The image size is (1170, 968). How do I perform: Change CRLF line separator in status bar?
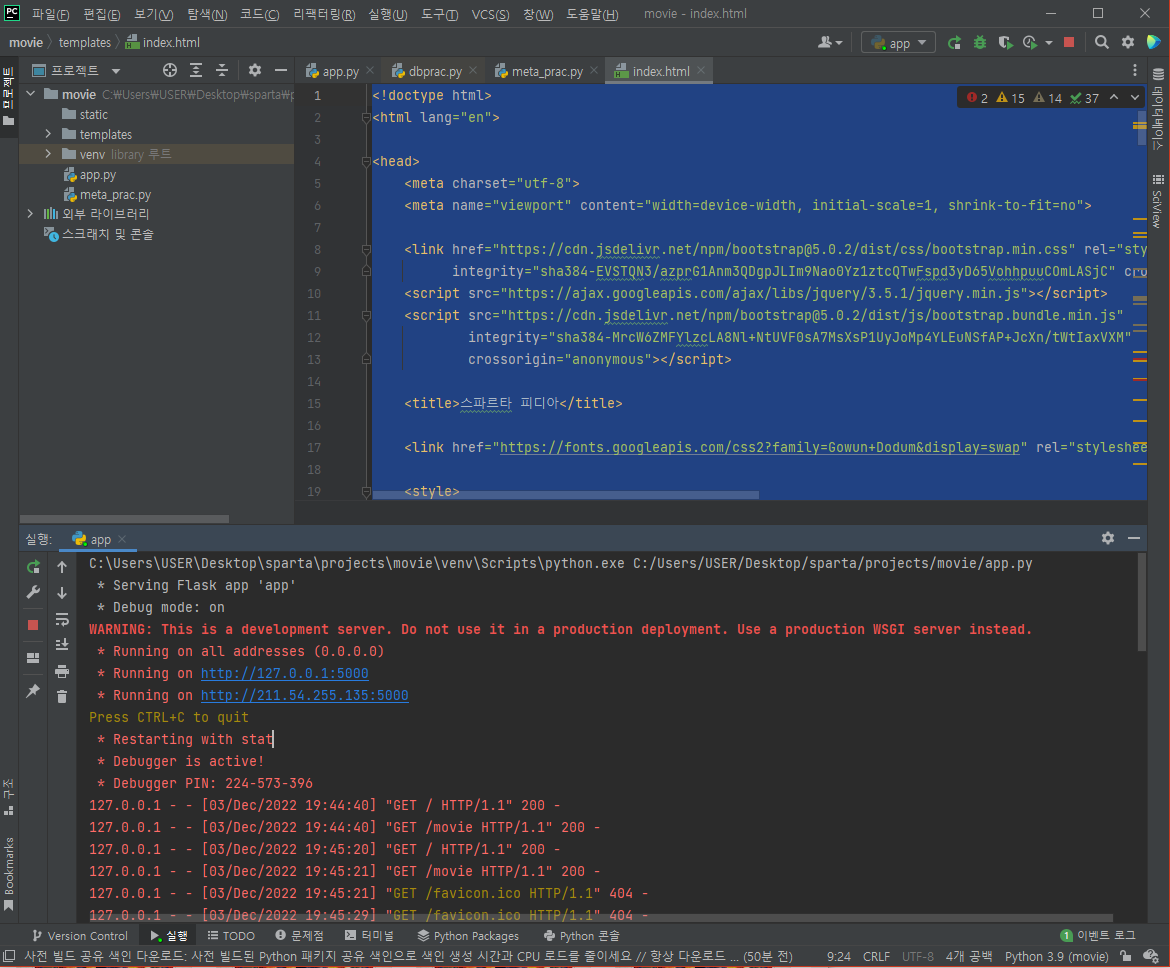(876, 956)
